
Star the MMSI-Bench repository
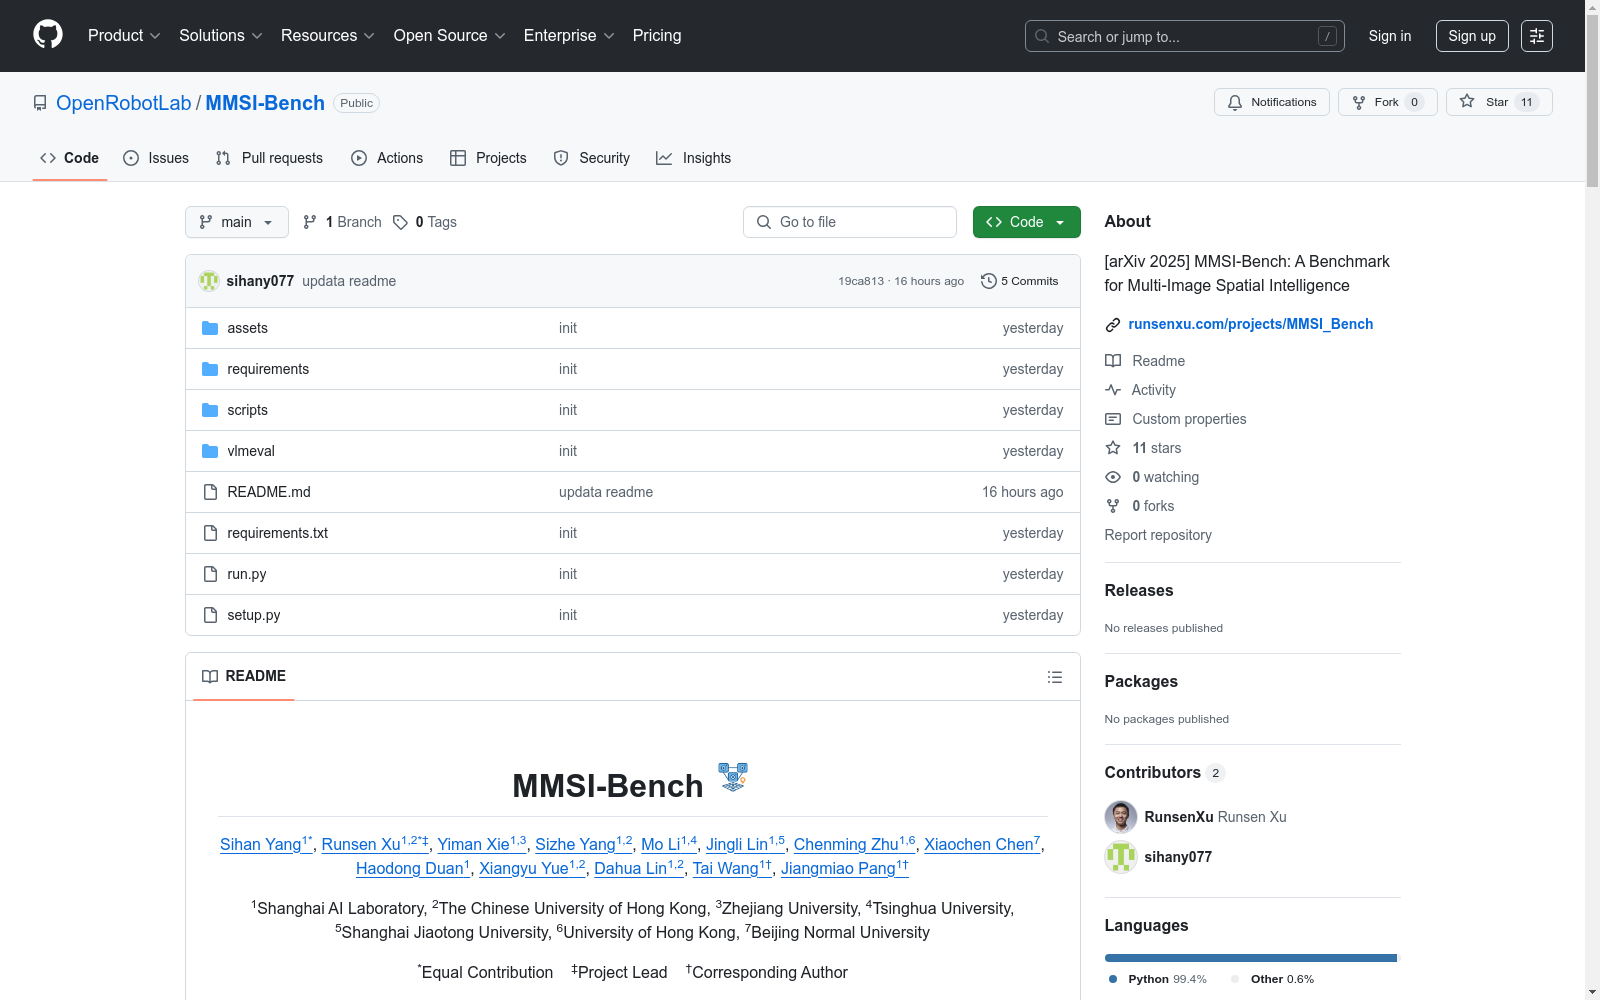pyautogui.click(x=1499, y=102)
